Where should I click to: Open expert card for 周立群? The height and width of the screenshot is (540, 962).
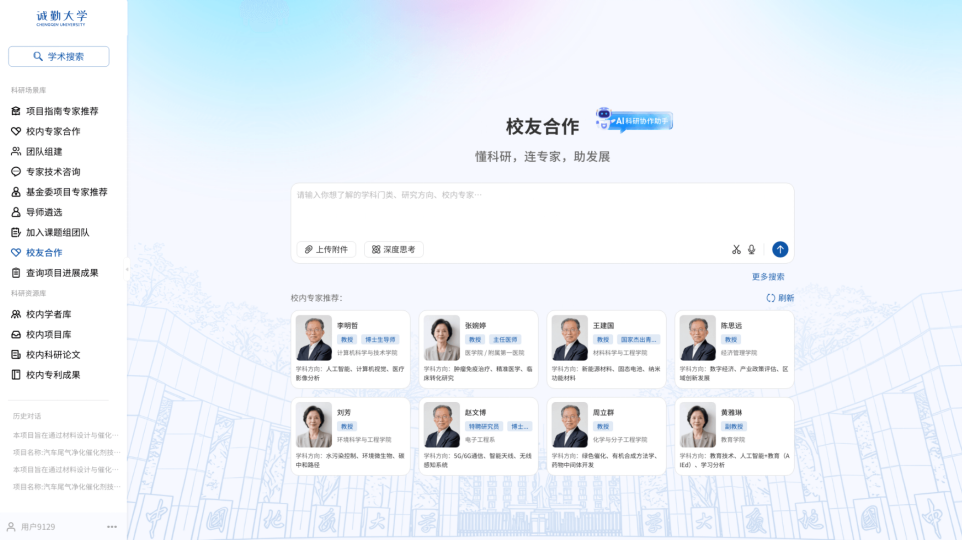[606, 436]
